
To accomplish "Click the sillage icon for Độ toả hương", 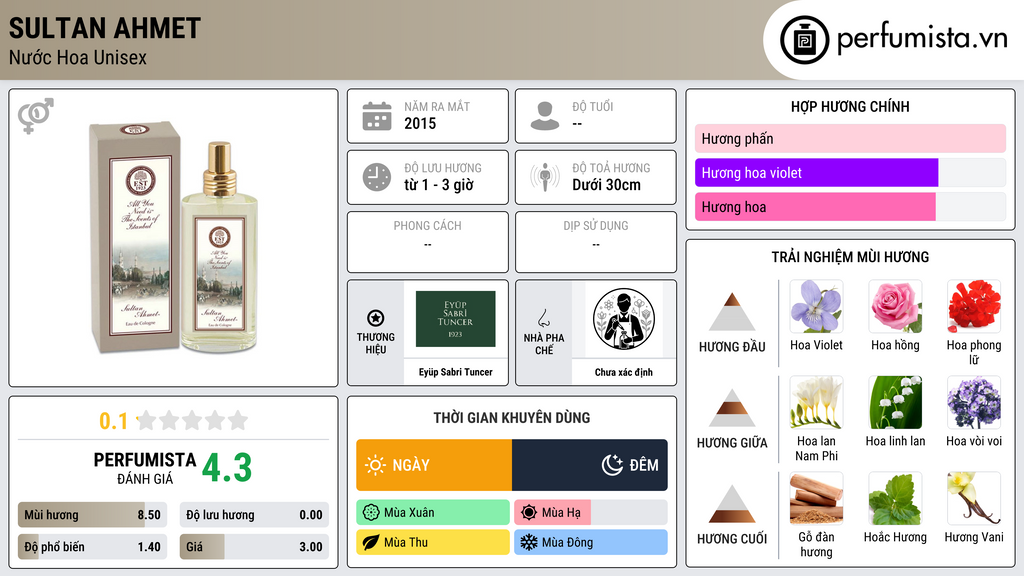I will (x=545, y=177).
